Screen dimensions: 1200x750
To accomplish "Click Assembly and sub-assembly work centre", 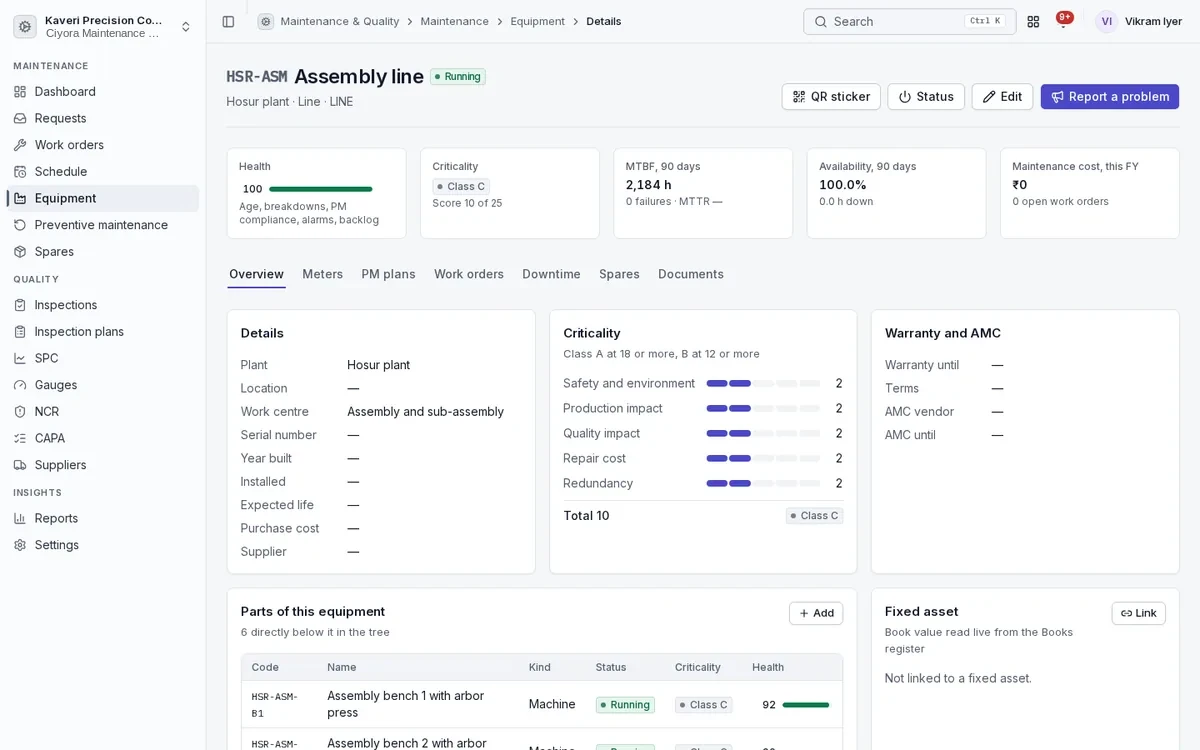I will point(426,411).
